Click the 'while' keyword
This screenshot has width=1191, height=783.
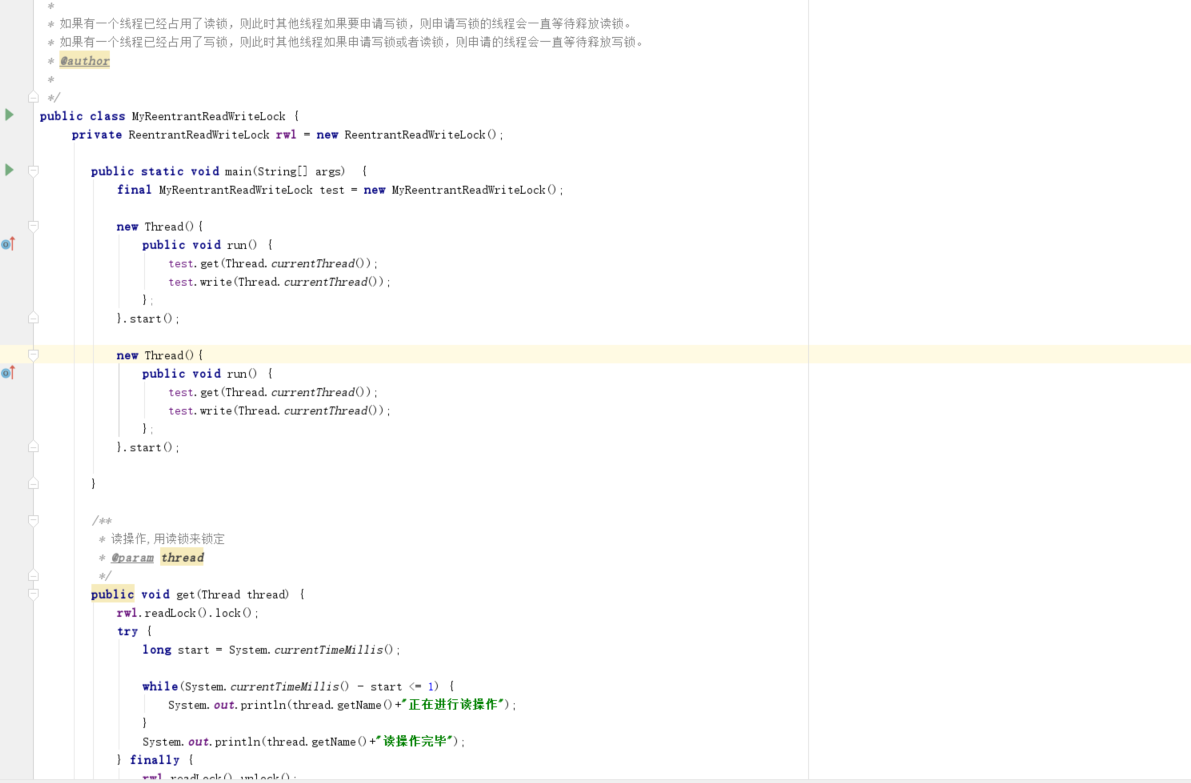pyautogui.click(x=160, y=687)
